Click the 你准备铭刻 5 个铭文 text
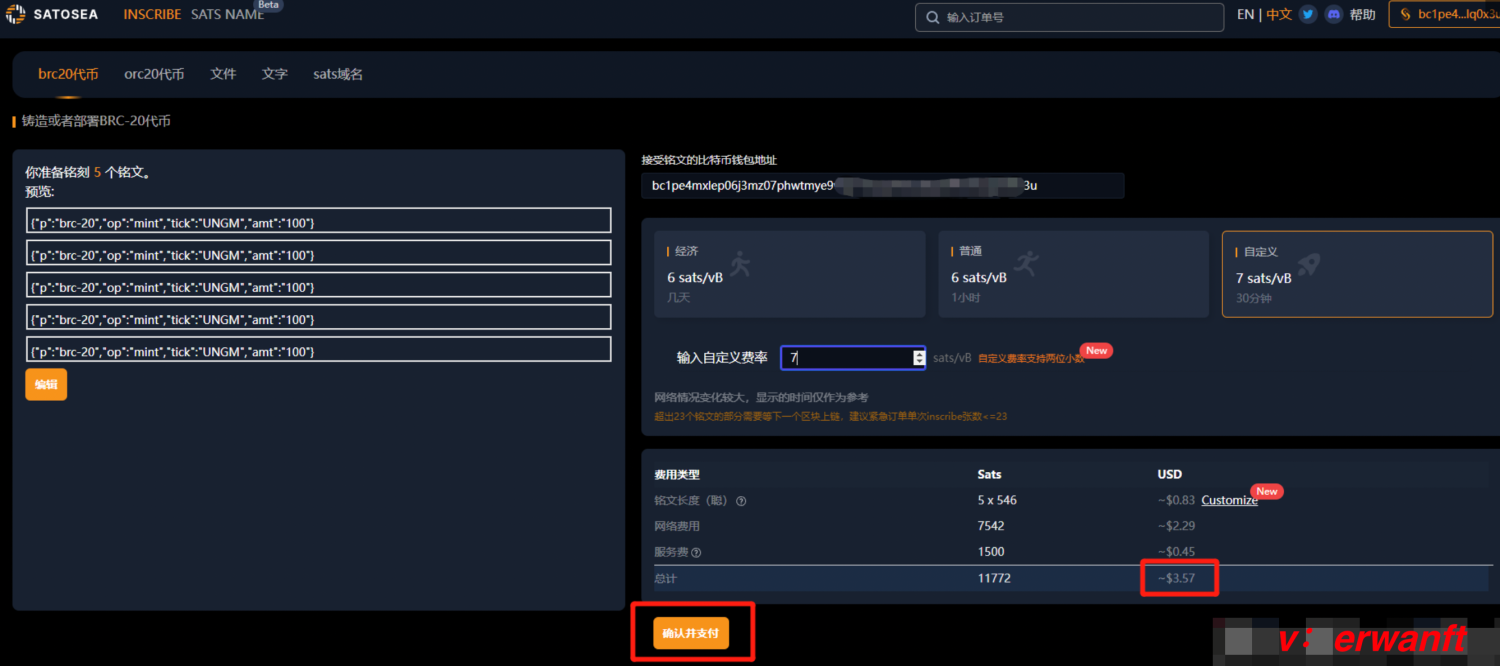This screenshot has height=666, width=1500. pos(88,172)
